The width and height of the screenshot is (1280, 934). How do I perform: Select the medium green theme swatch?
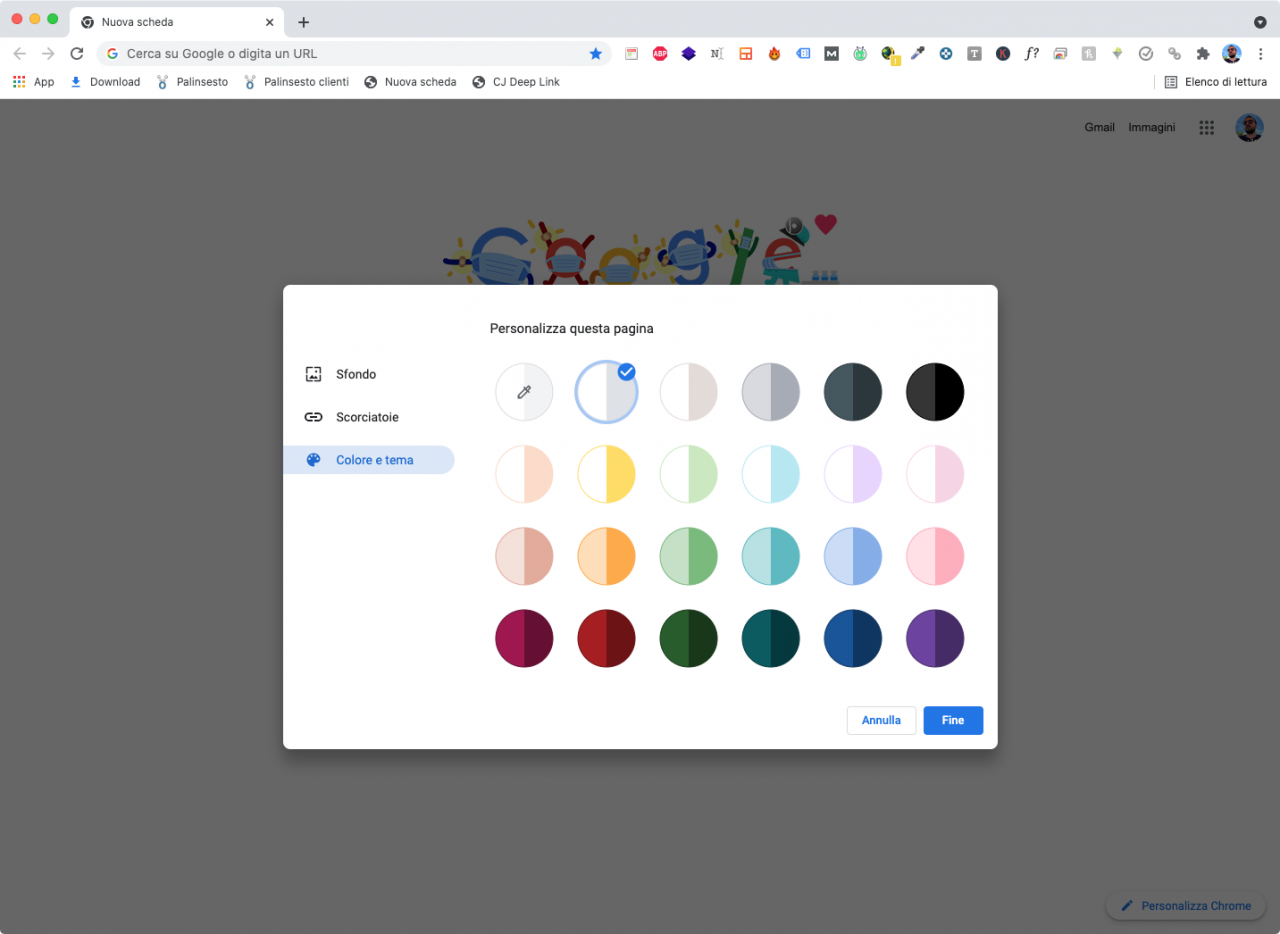(688, 556)
